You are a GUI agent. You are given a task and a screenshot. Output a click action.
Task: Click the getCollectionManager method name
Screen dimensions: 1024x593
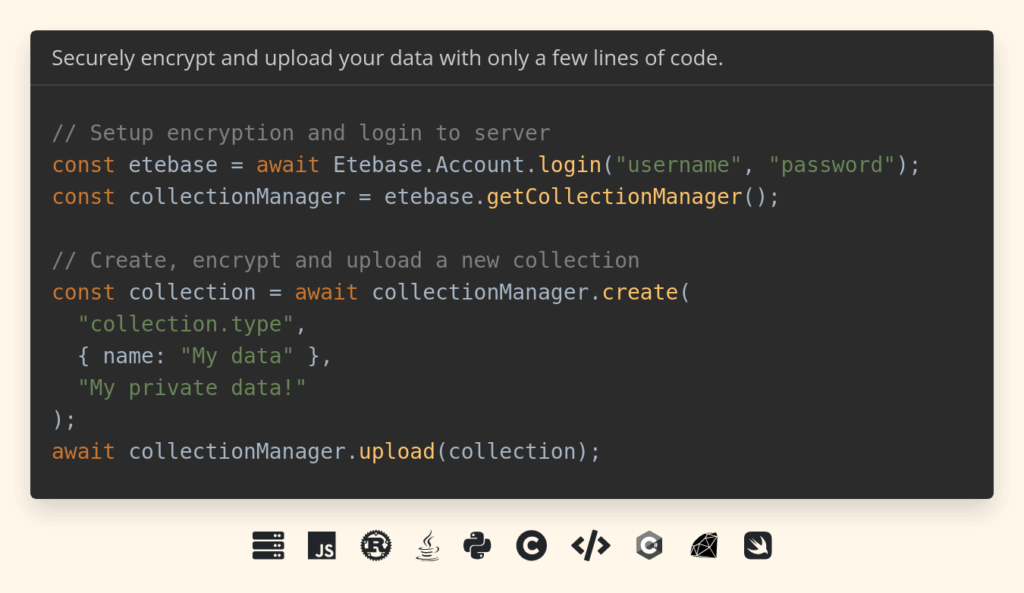pyautogui.click(x=614, y=197)
